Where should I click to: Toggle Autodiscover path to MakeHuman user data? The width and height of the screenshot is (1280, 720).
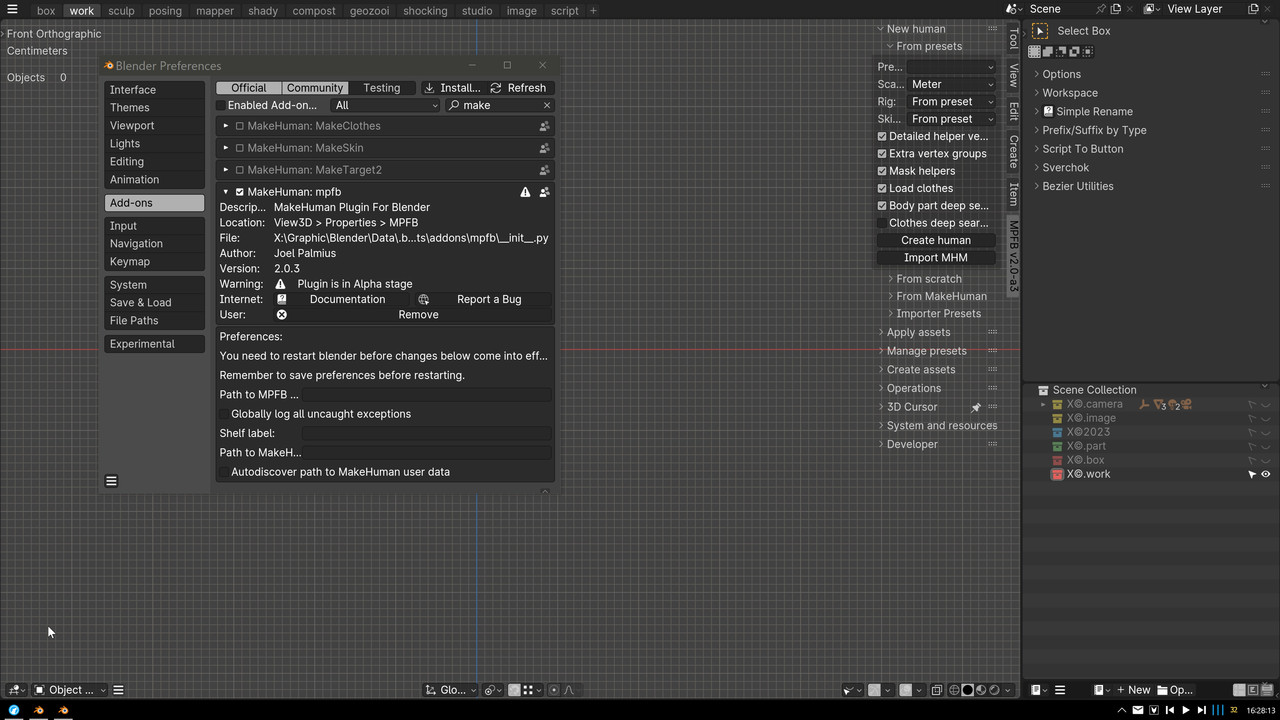click(x=224, y=472)
